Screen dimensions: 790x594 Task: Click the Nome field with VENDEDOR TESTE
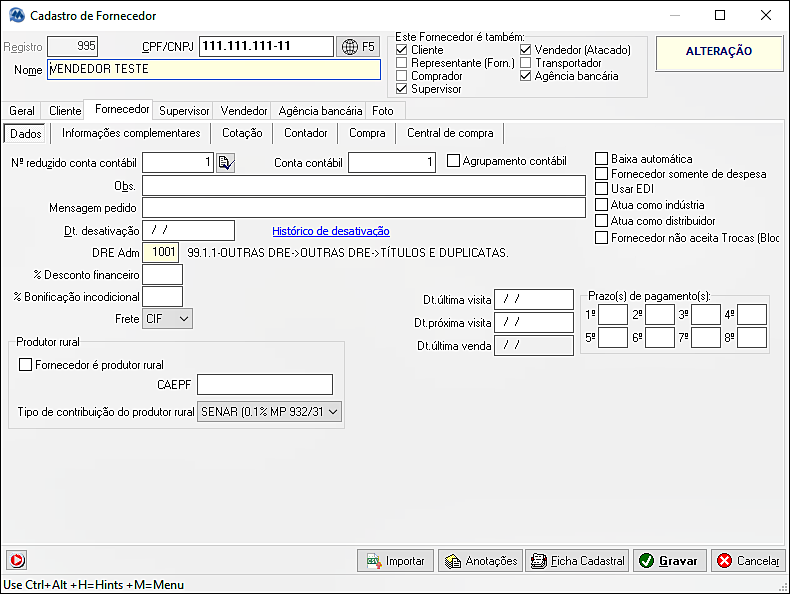[214, 70]
